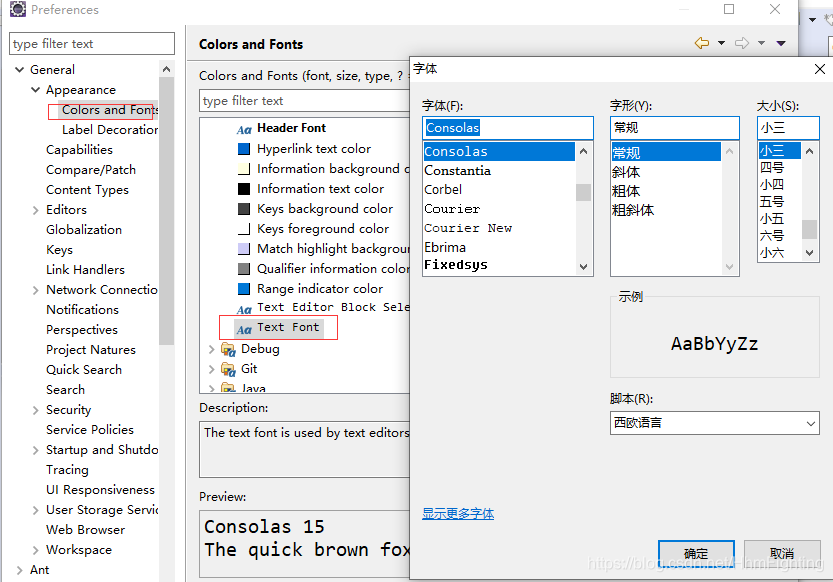Select Keys foreground color white swatch
Screen dimensions: 833x582
tap(244, 229)
